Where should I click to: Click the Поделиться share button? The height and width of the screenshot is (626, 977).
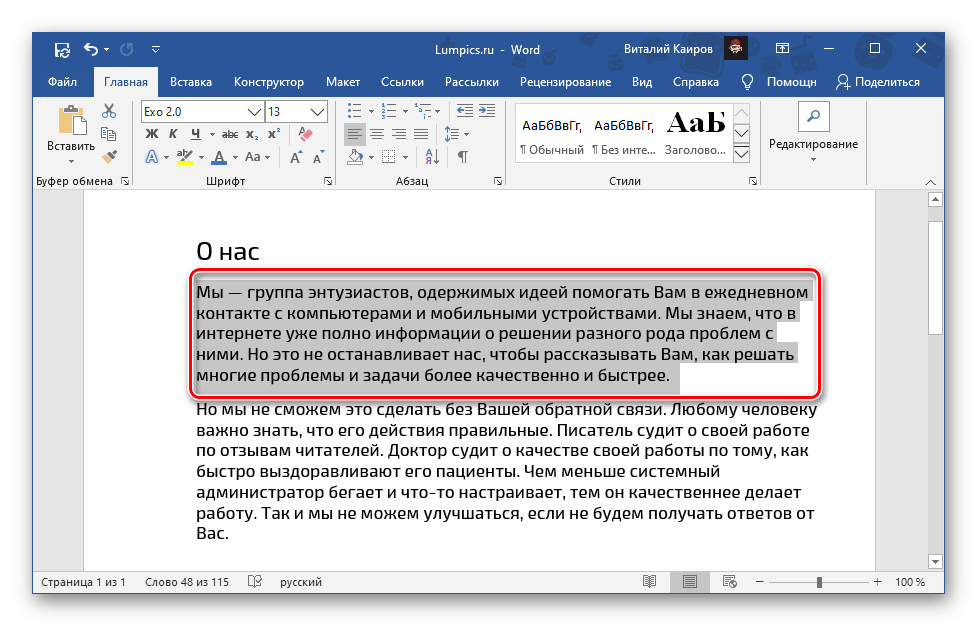[878, 82]
